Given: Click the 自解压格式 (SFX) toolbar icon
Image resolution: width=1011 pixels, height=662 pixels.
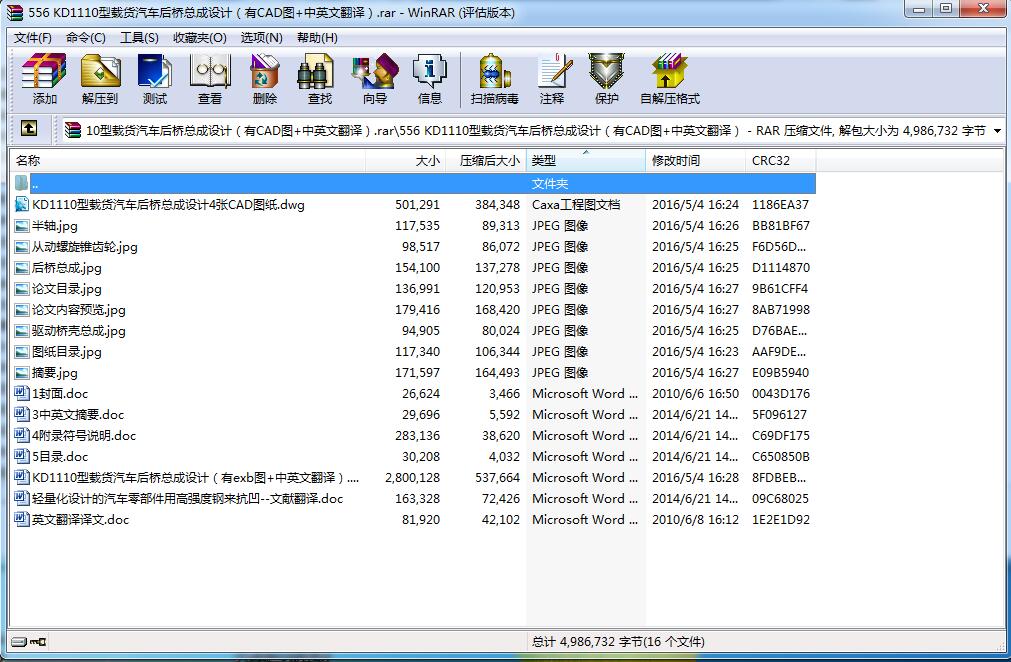Looking at the screenshot, I should point(669,71).
